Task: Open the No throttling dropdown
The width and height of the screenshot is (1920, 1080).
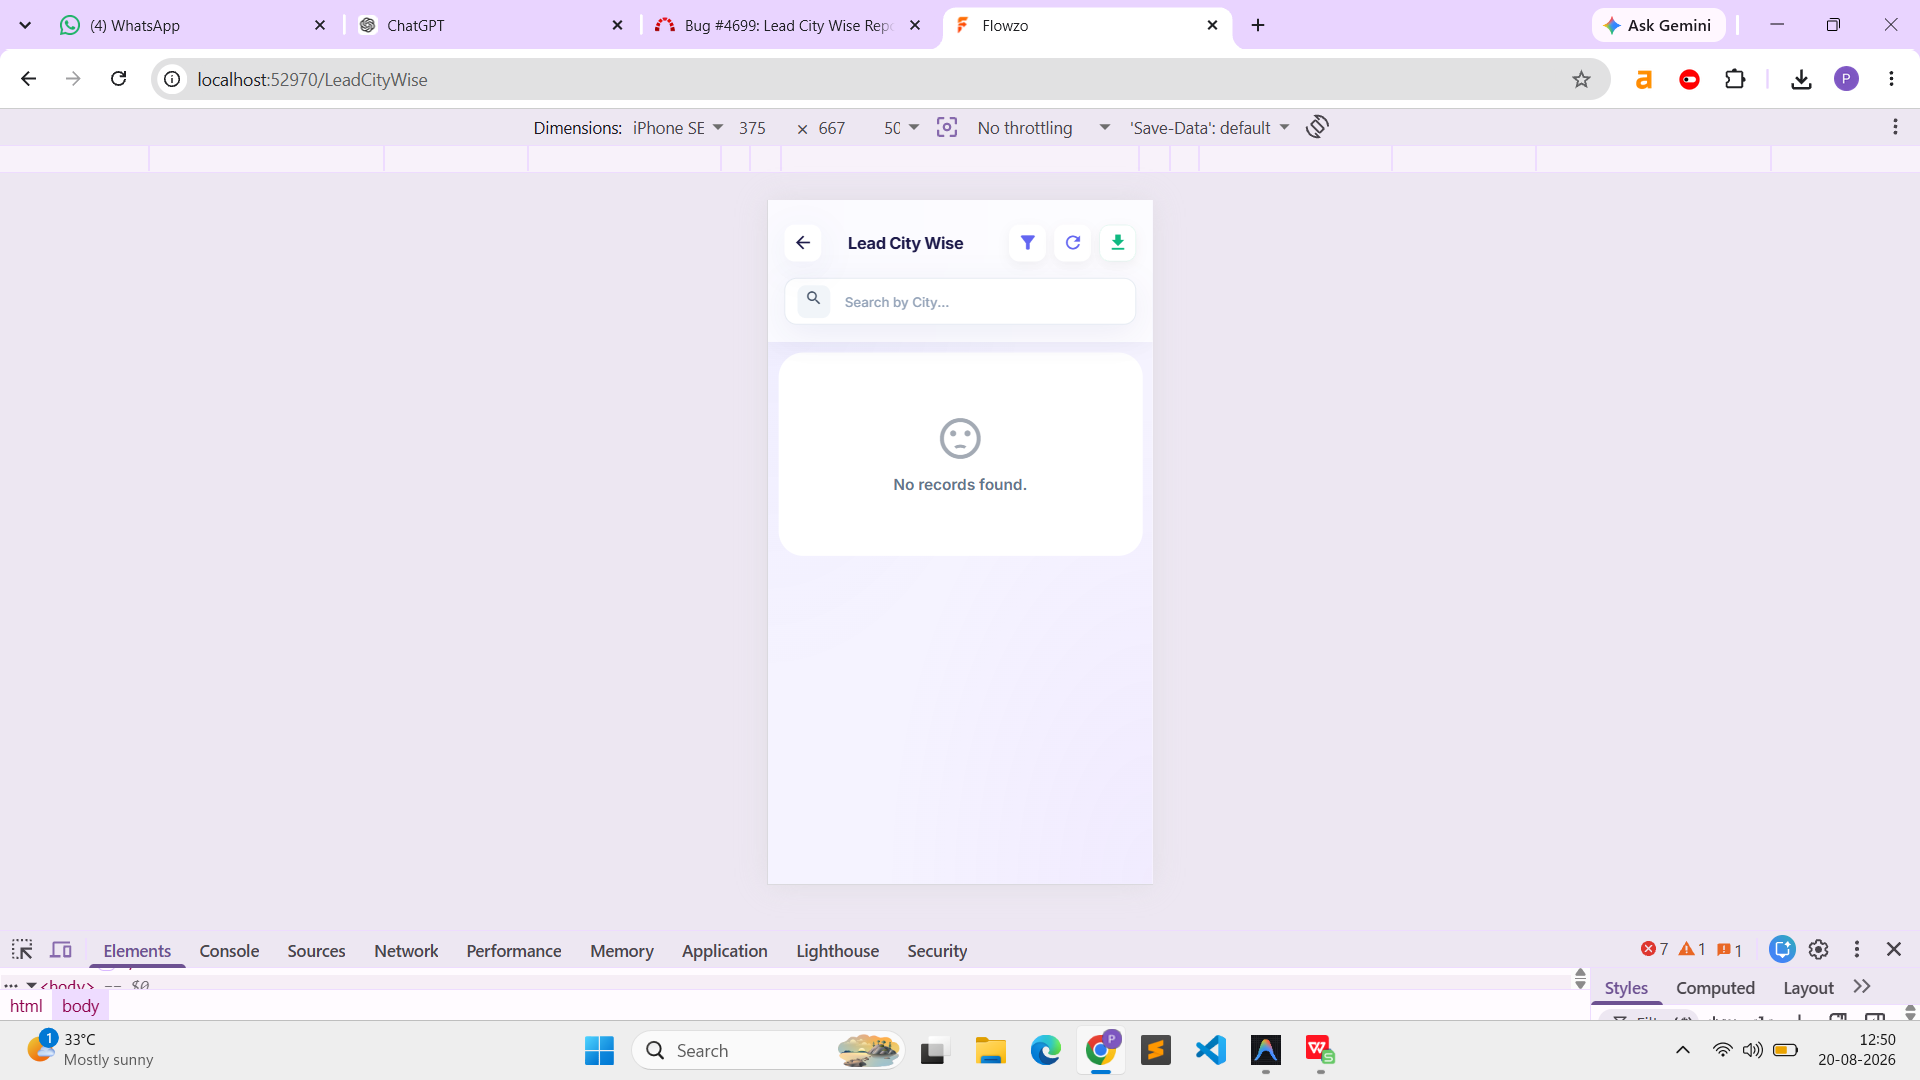Action: [1043, 128]
